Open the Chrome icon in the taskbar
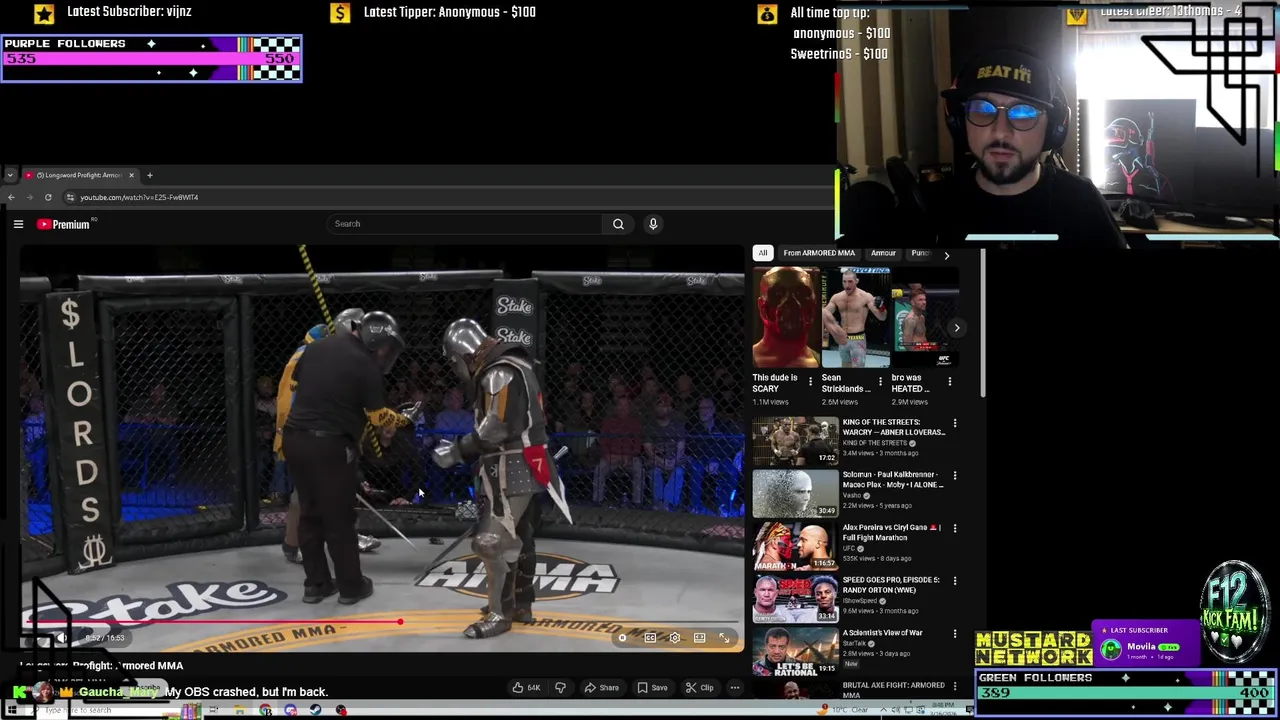Screen dimensions: 1280x720 click(x=265, y=710)
